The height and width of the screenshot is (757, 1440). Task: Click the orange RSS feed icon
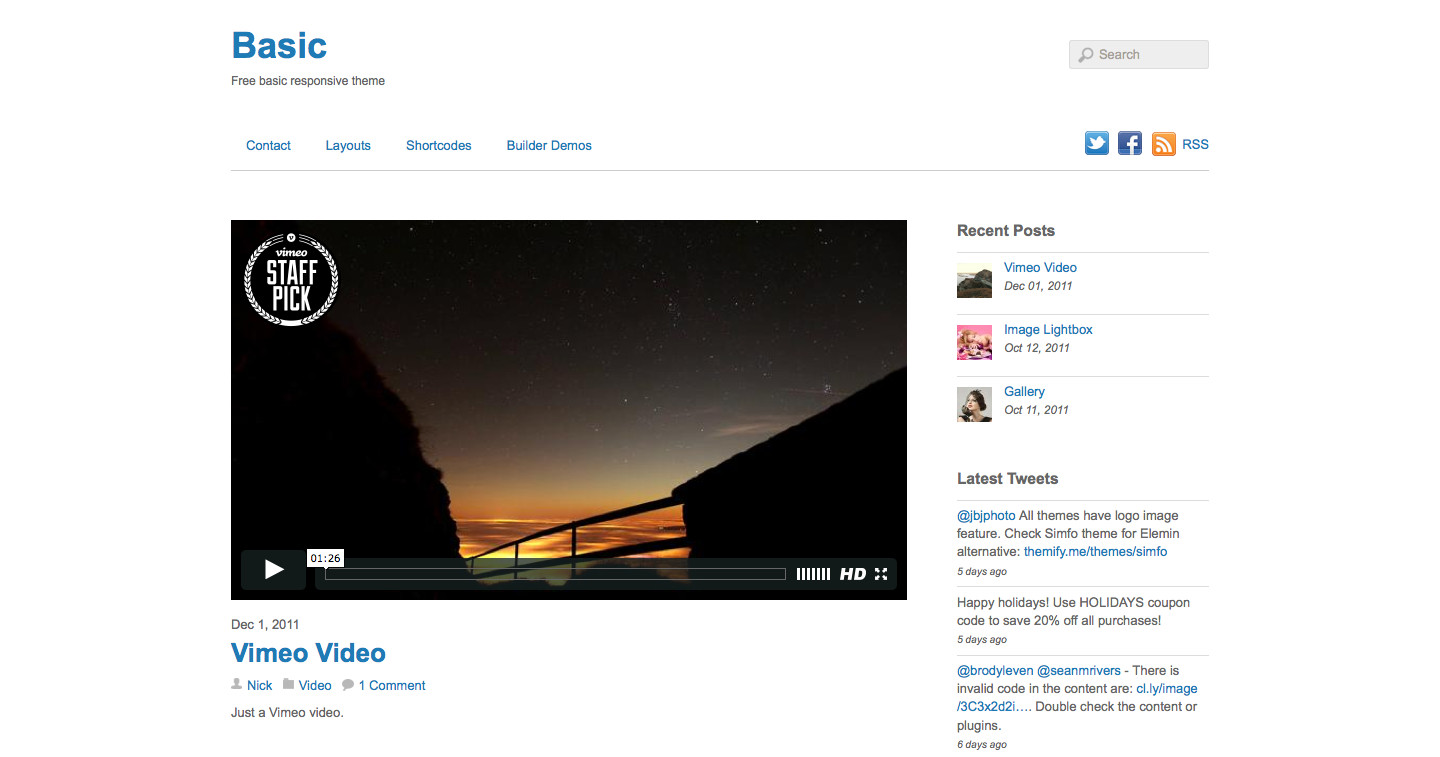click(1163, 144)
